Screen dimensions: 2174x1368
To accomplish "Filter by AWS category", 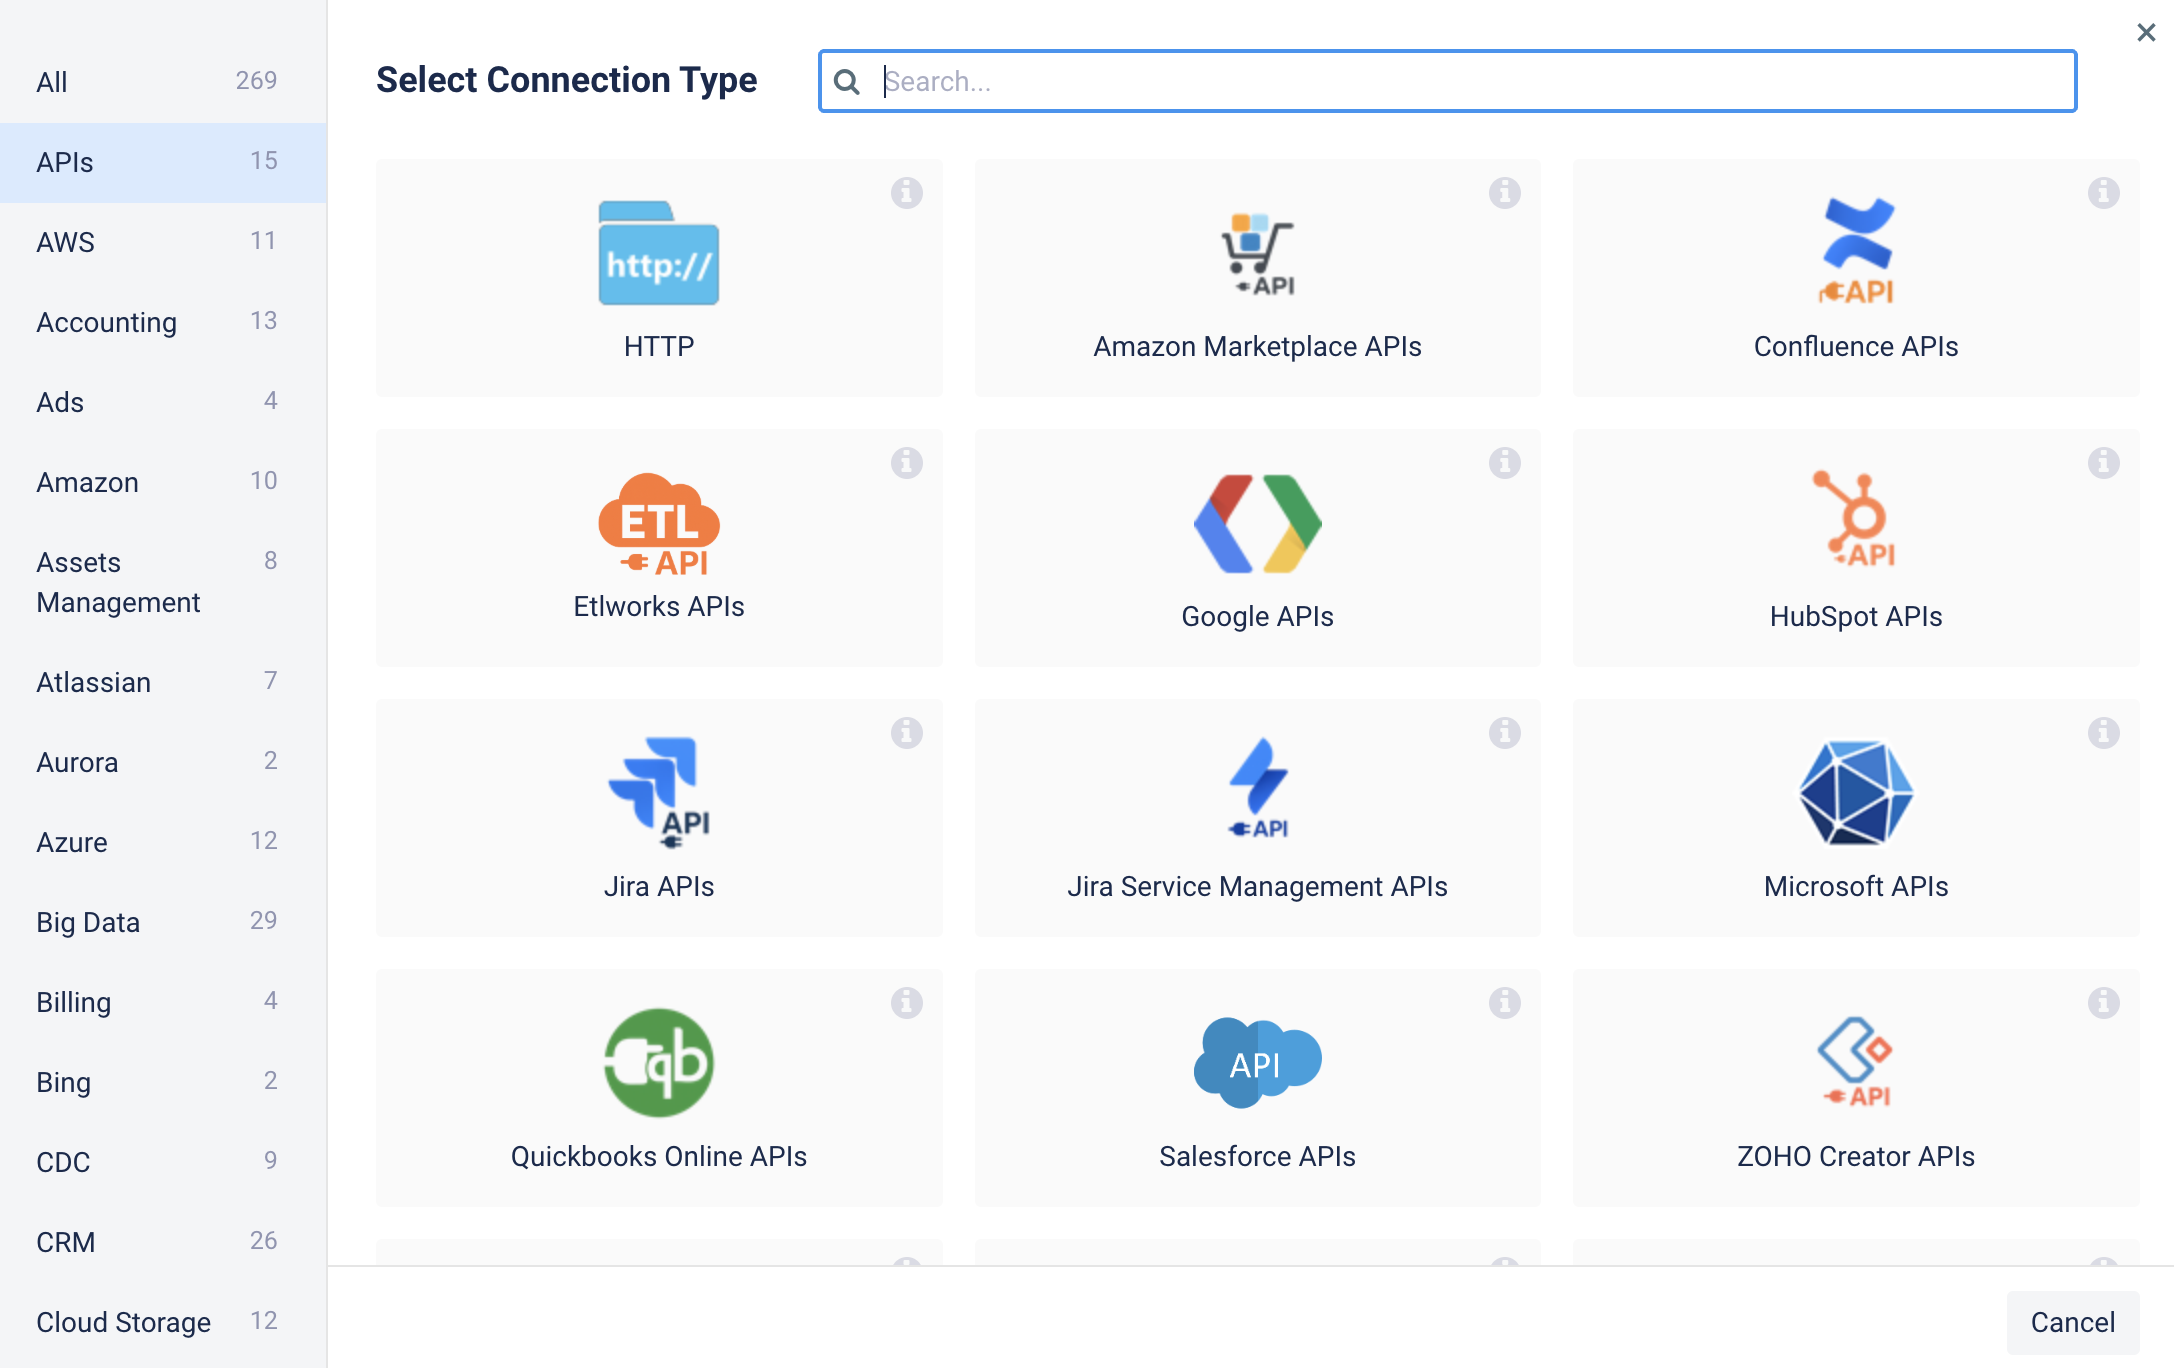I will pyautogui.click(x=163, y=242).
